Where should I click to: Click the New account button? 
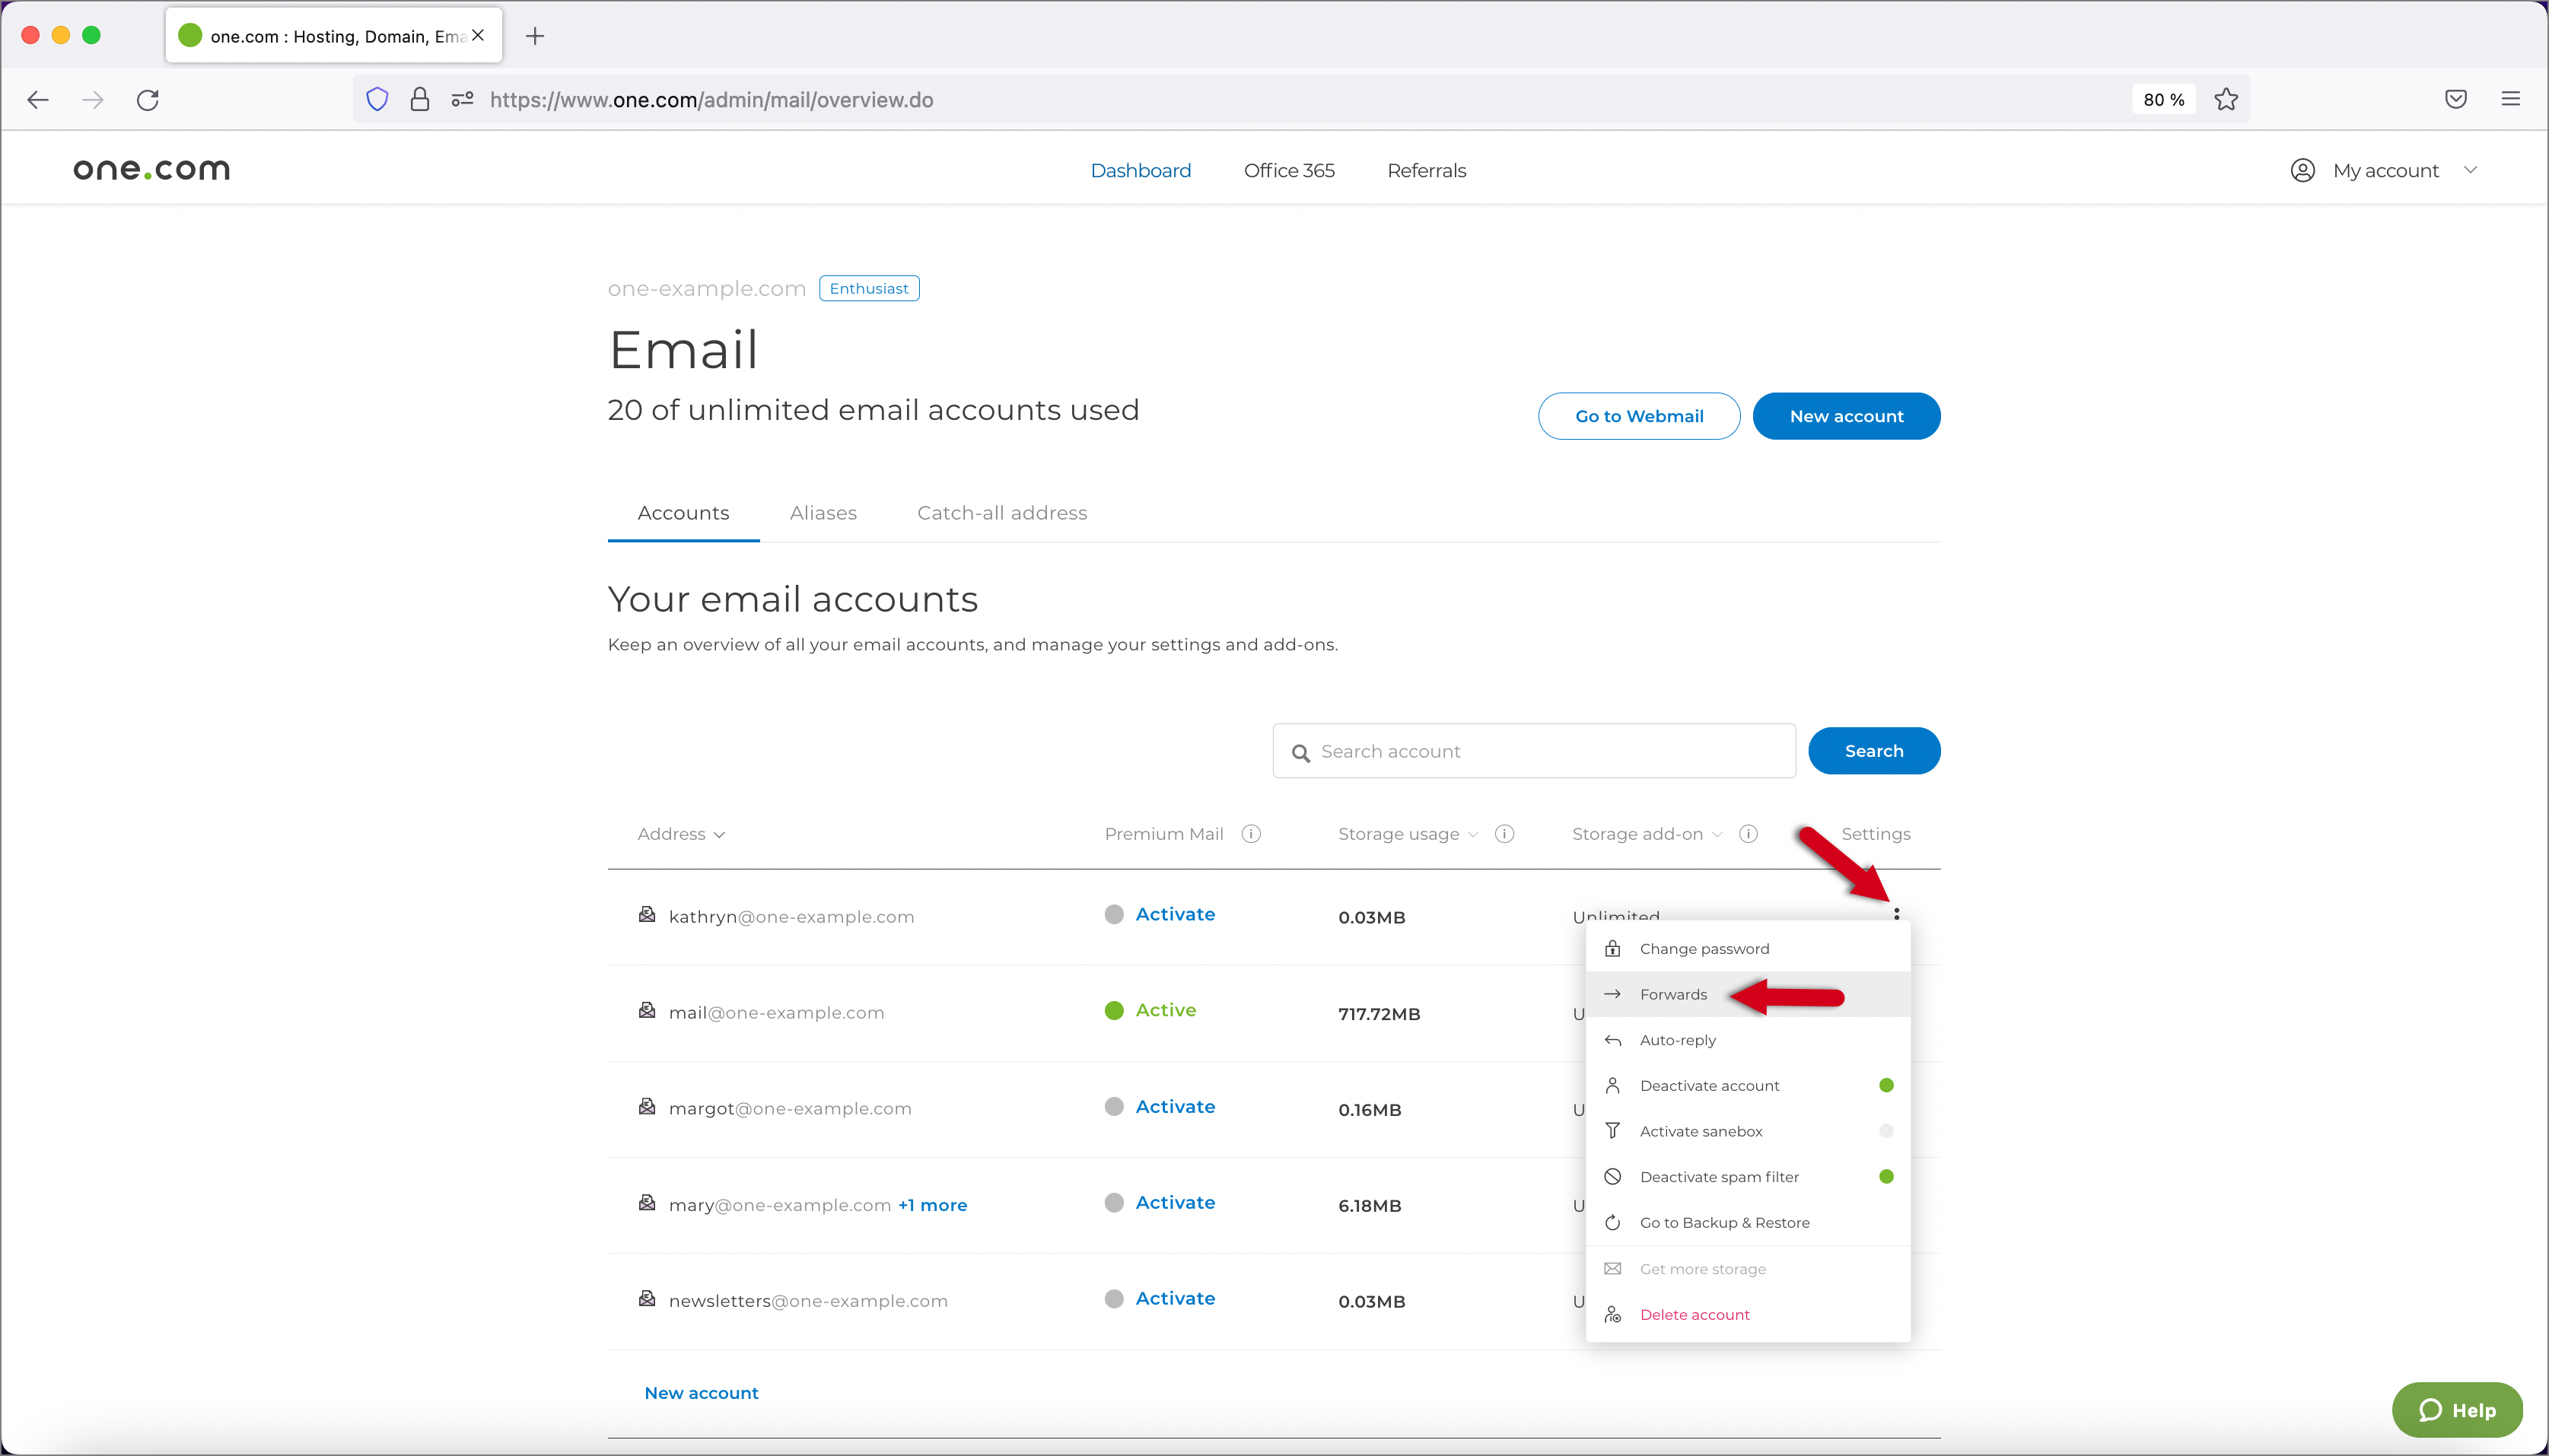[x=1845, y=415]
